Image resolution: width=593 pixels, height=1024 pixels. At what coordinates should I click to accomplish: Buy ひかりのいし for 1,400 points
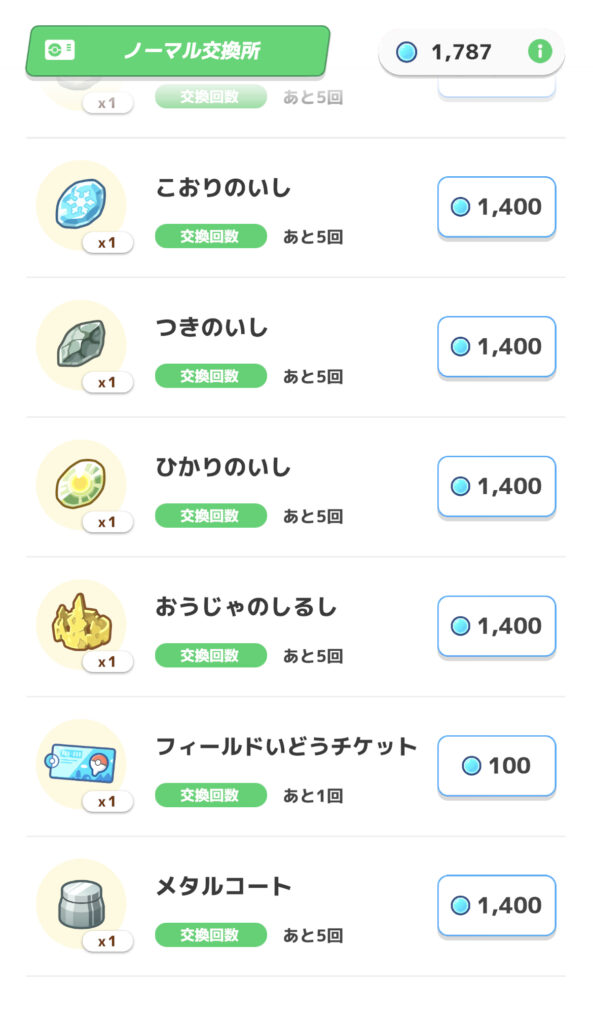point(496,487)
